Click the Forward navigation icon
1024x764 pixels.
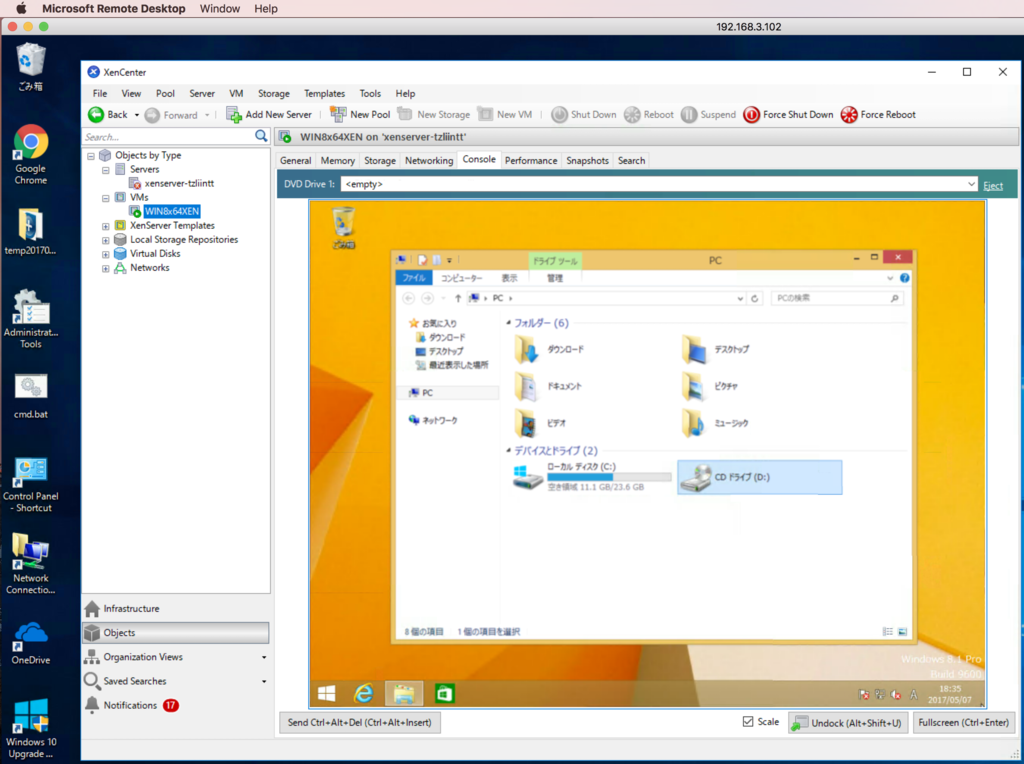152,115
